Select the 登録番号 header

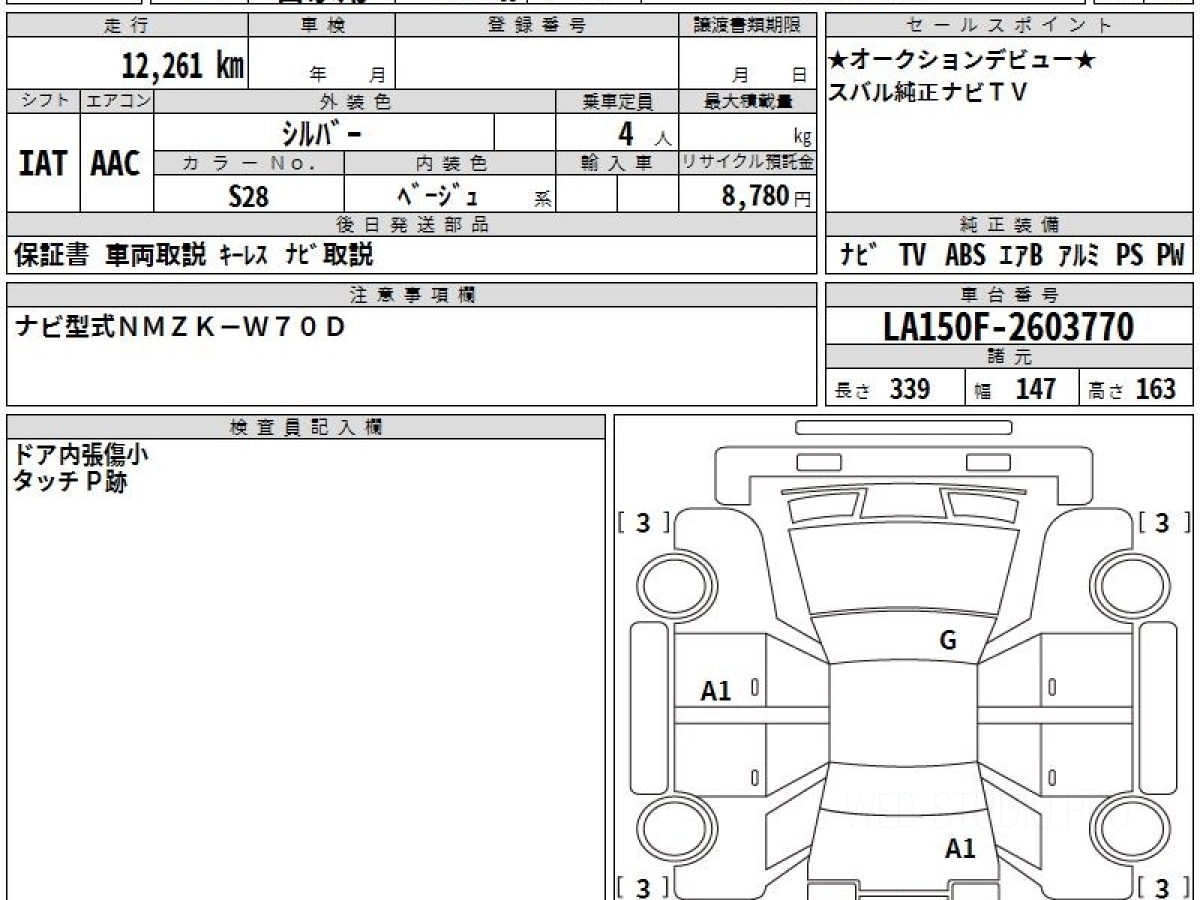pyautogui.click(x=537, y=26)
